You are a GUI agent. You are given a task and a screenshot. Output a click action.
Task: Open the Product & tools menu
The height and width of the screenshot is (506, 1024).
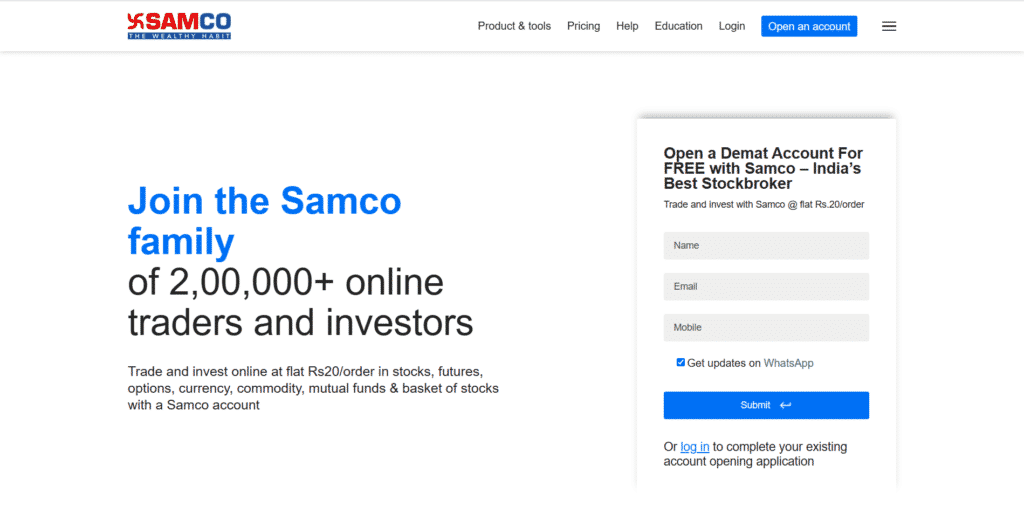[514, 26]
